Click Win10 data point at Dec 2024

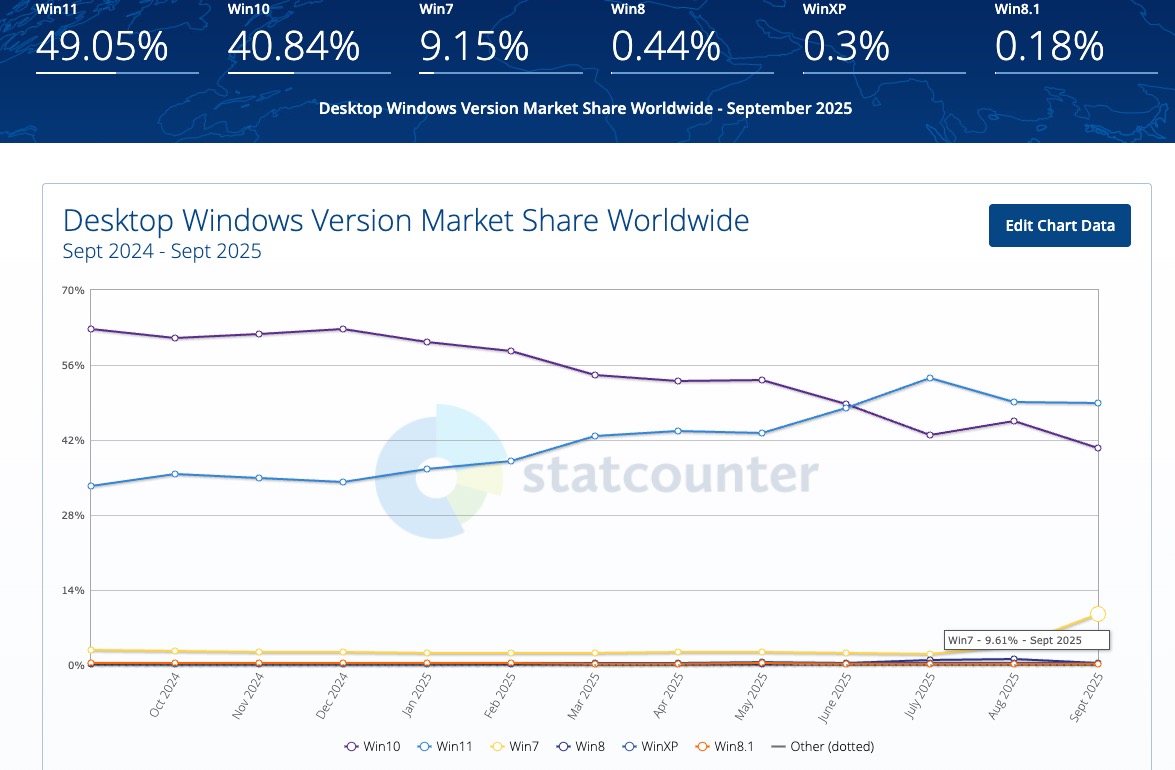pyautogui.click(x=343, y=329)
